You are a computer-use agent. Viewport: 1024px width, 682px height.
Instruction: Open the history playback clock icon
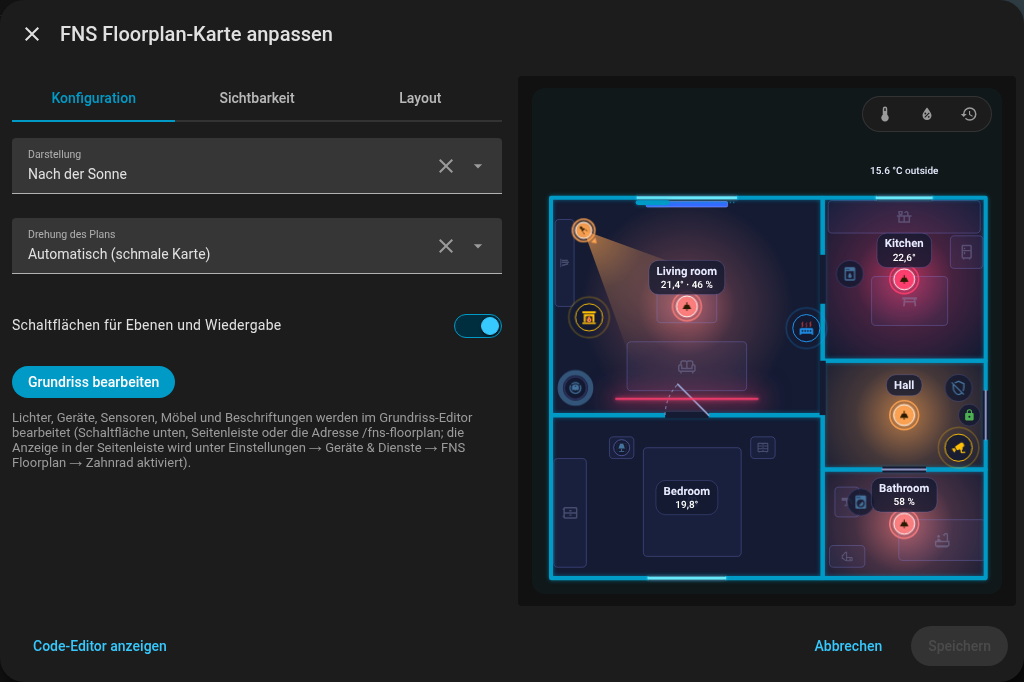coord(969,114)
